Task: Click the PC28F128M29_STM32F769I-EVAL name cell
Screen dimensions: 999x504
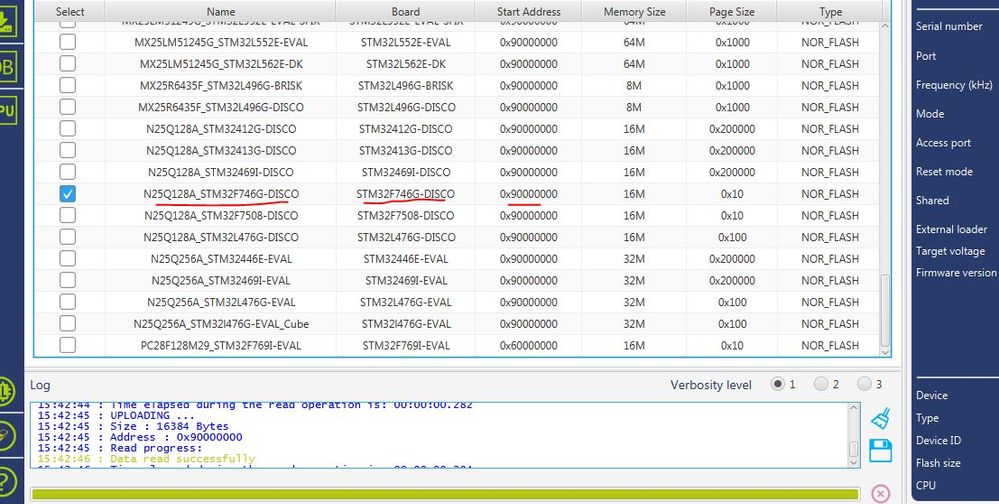Action: (x=220, y=345)
